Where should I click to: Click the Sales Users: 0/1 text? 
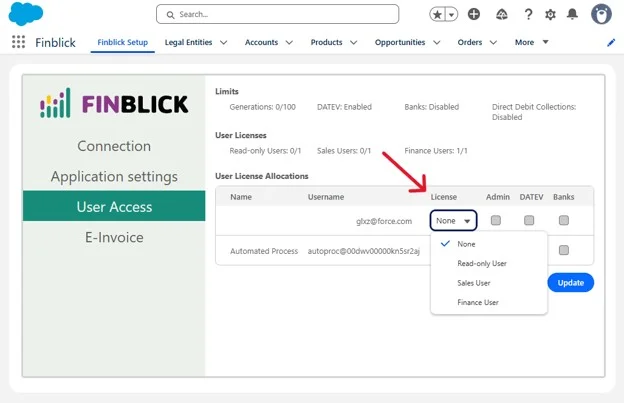coord(343,151)
